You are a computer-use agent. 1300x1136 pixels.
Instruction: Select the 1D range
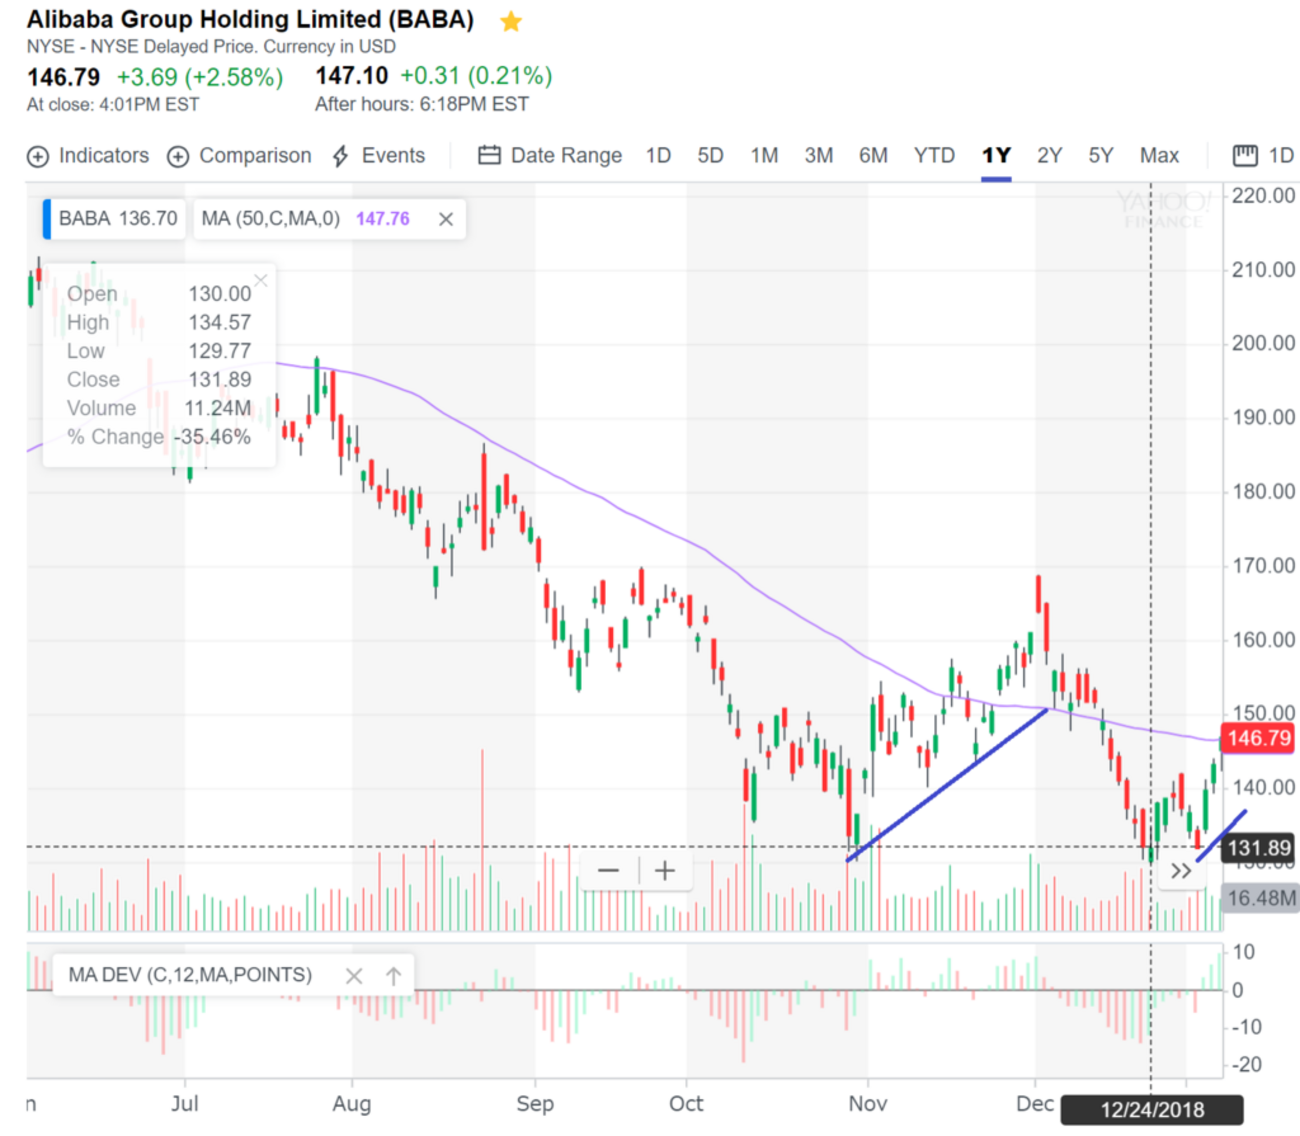coord(658,156)
